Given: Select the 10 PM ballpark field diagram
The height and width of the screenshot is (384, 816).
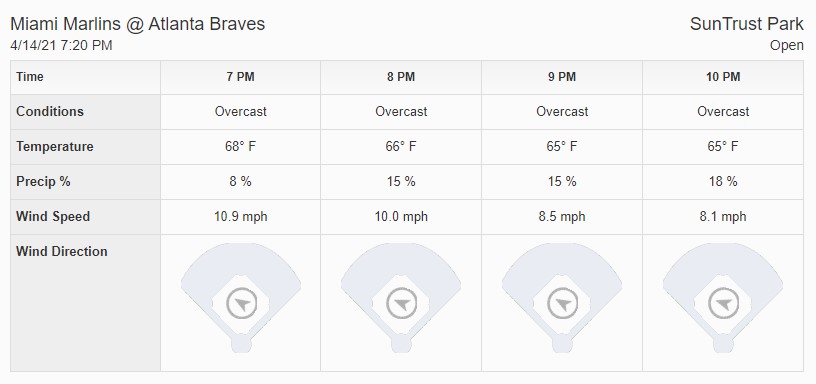Looking at the screenshot, I should click(x=723, y=298).
